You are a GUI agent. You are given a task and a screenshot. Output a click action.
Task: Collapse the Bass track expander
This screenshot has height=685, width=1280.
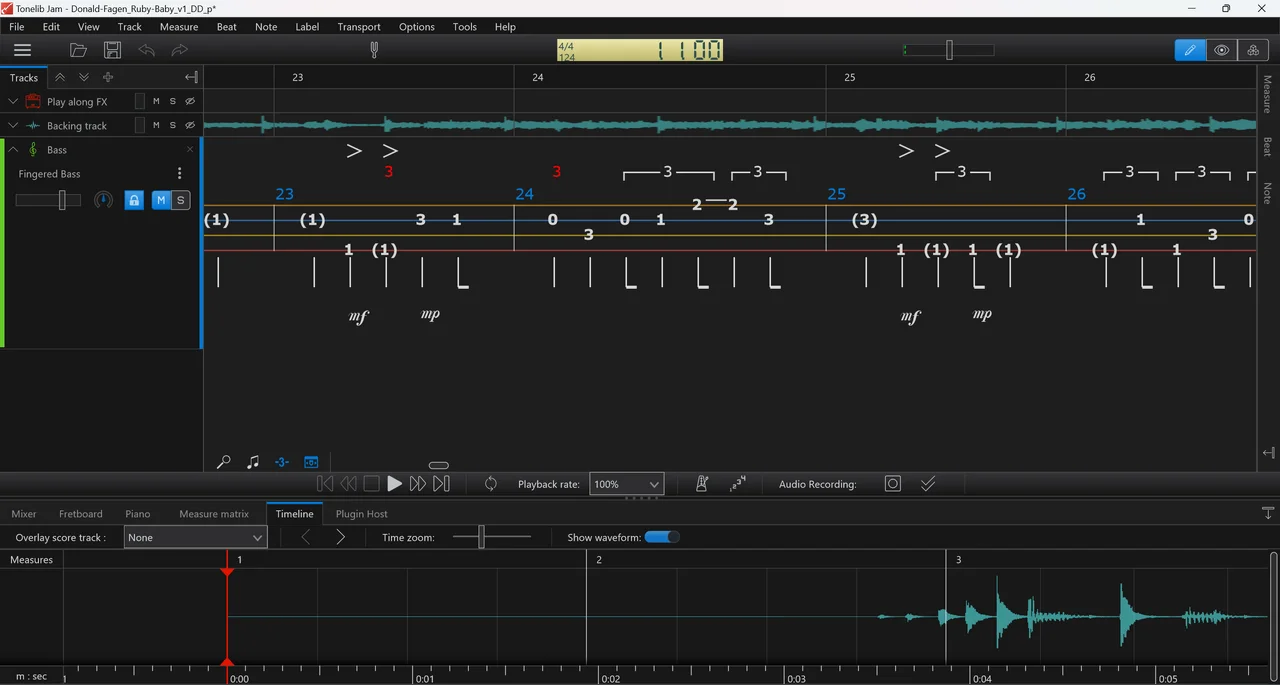click(x=14, y=150)
